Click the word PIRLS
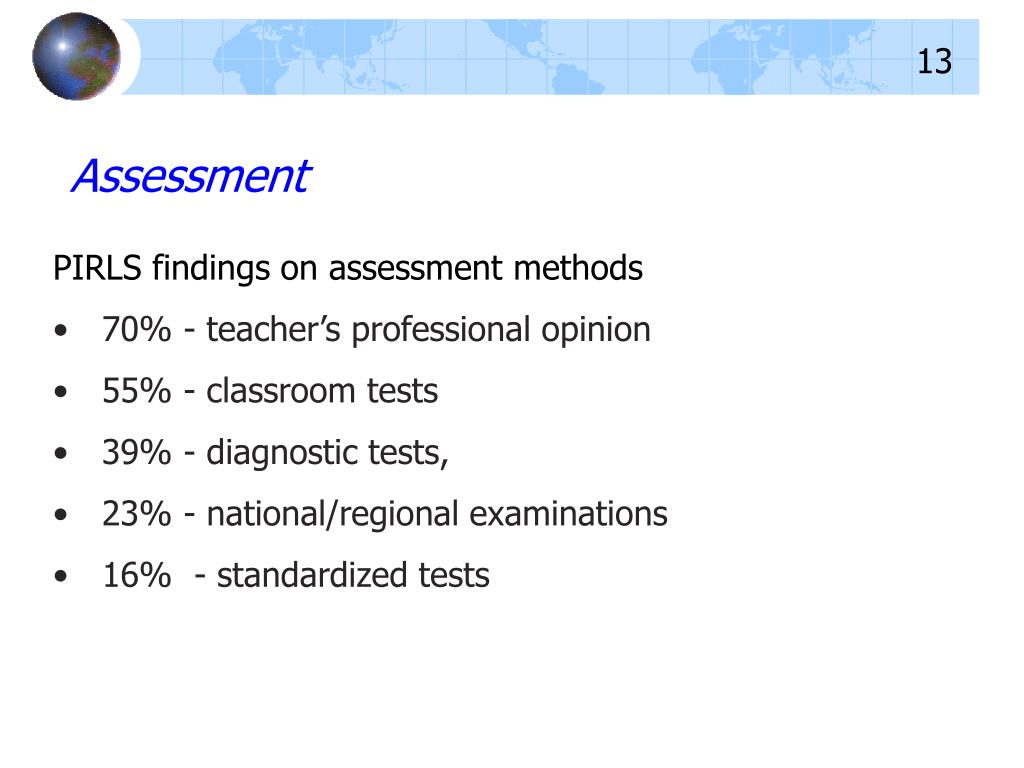Image resolution: width=1024 pixels, height=768 pixels. click(x=97, y=268)
